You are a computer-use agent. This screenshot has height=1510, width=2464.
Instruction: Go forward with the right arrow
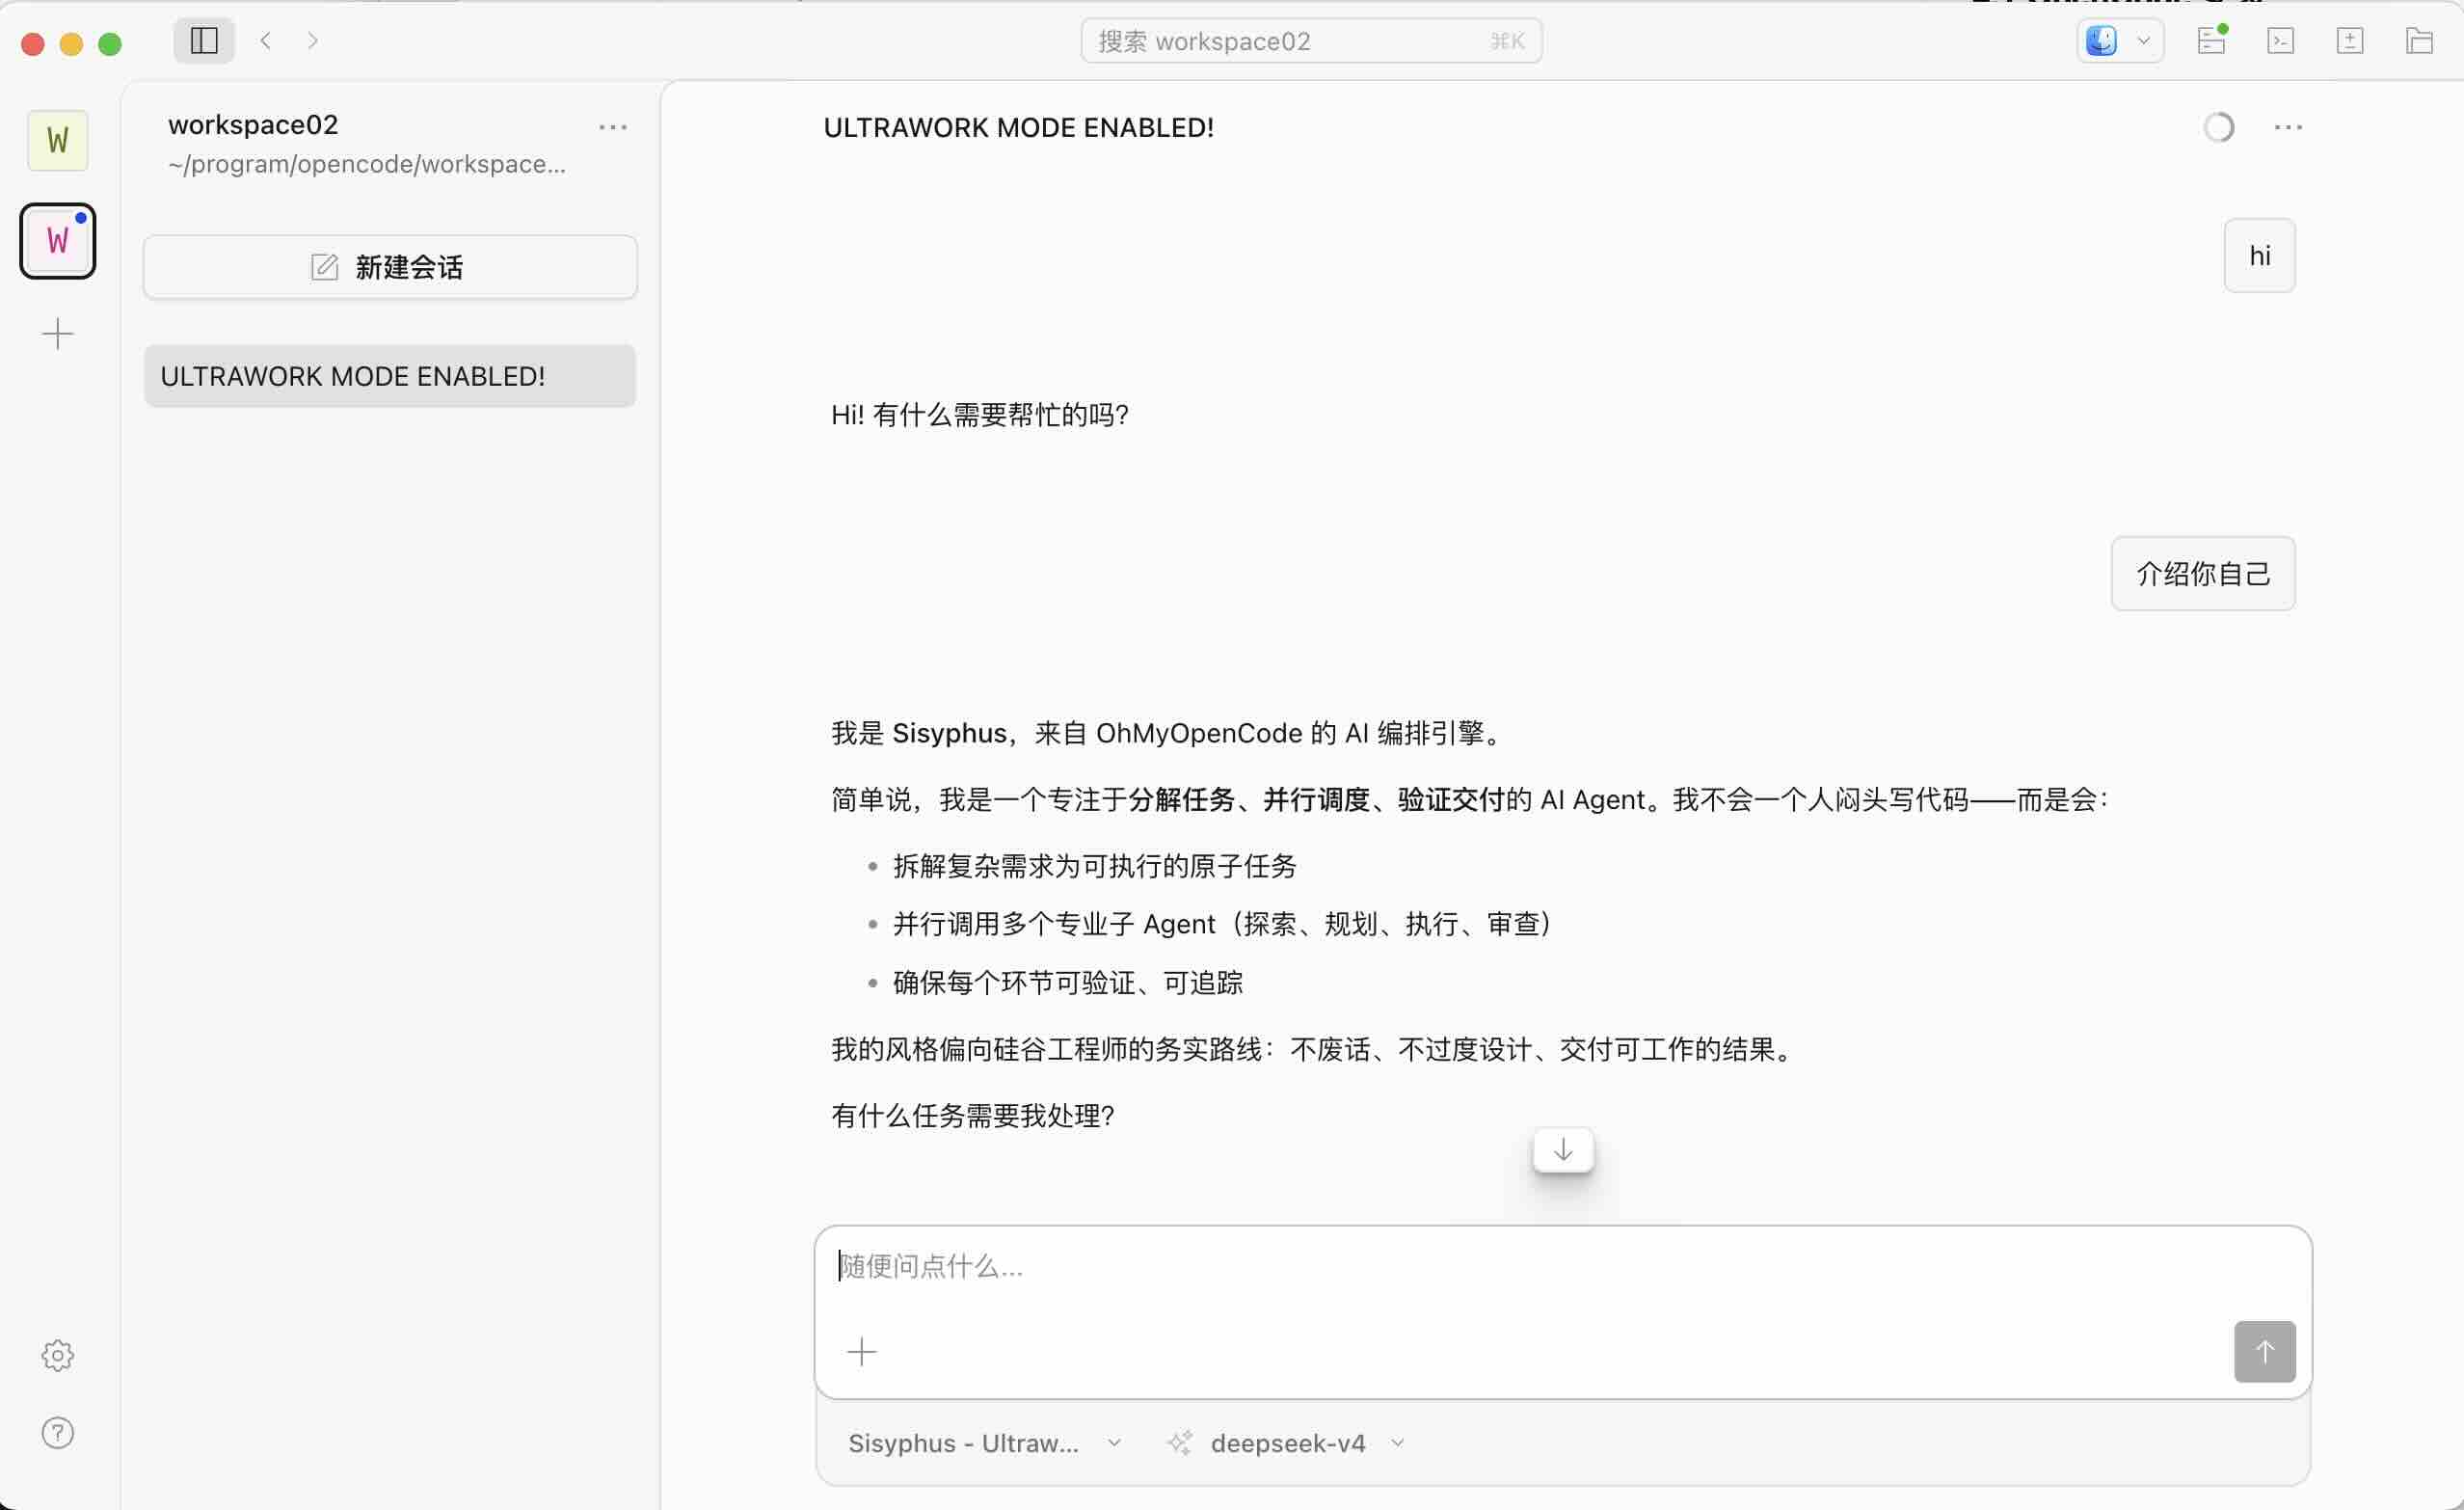[313, 41]
